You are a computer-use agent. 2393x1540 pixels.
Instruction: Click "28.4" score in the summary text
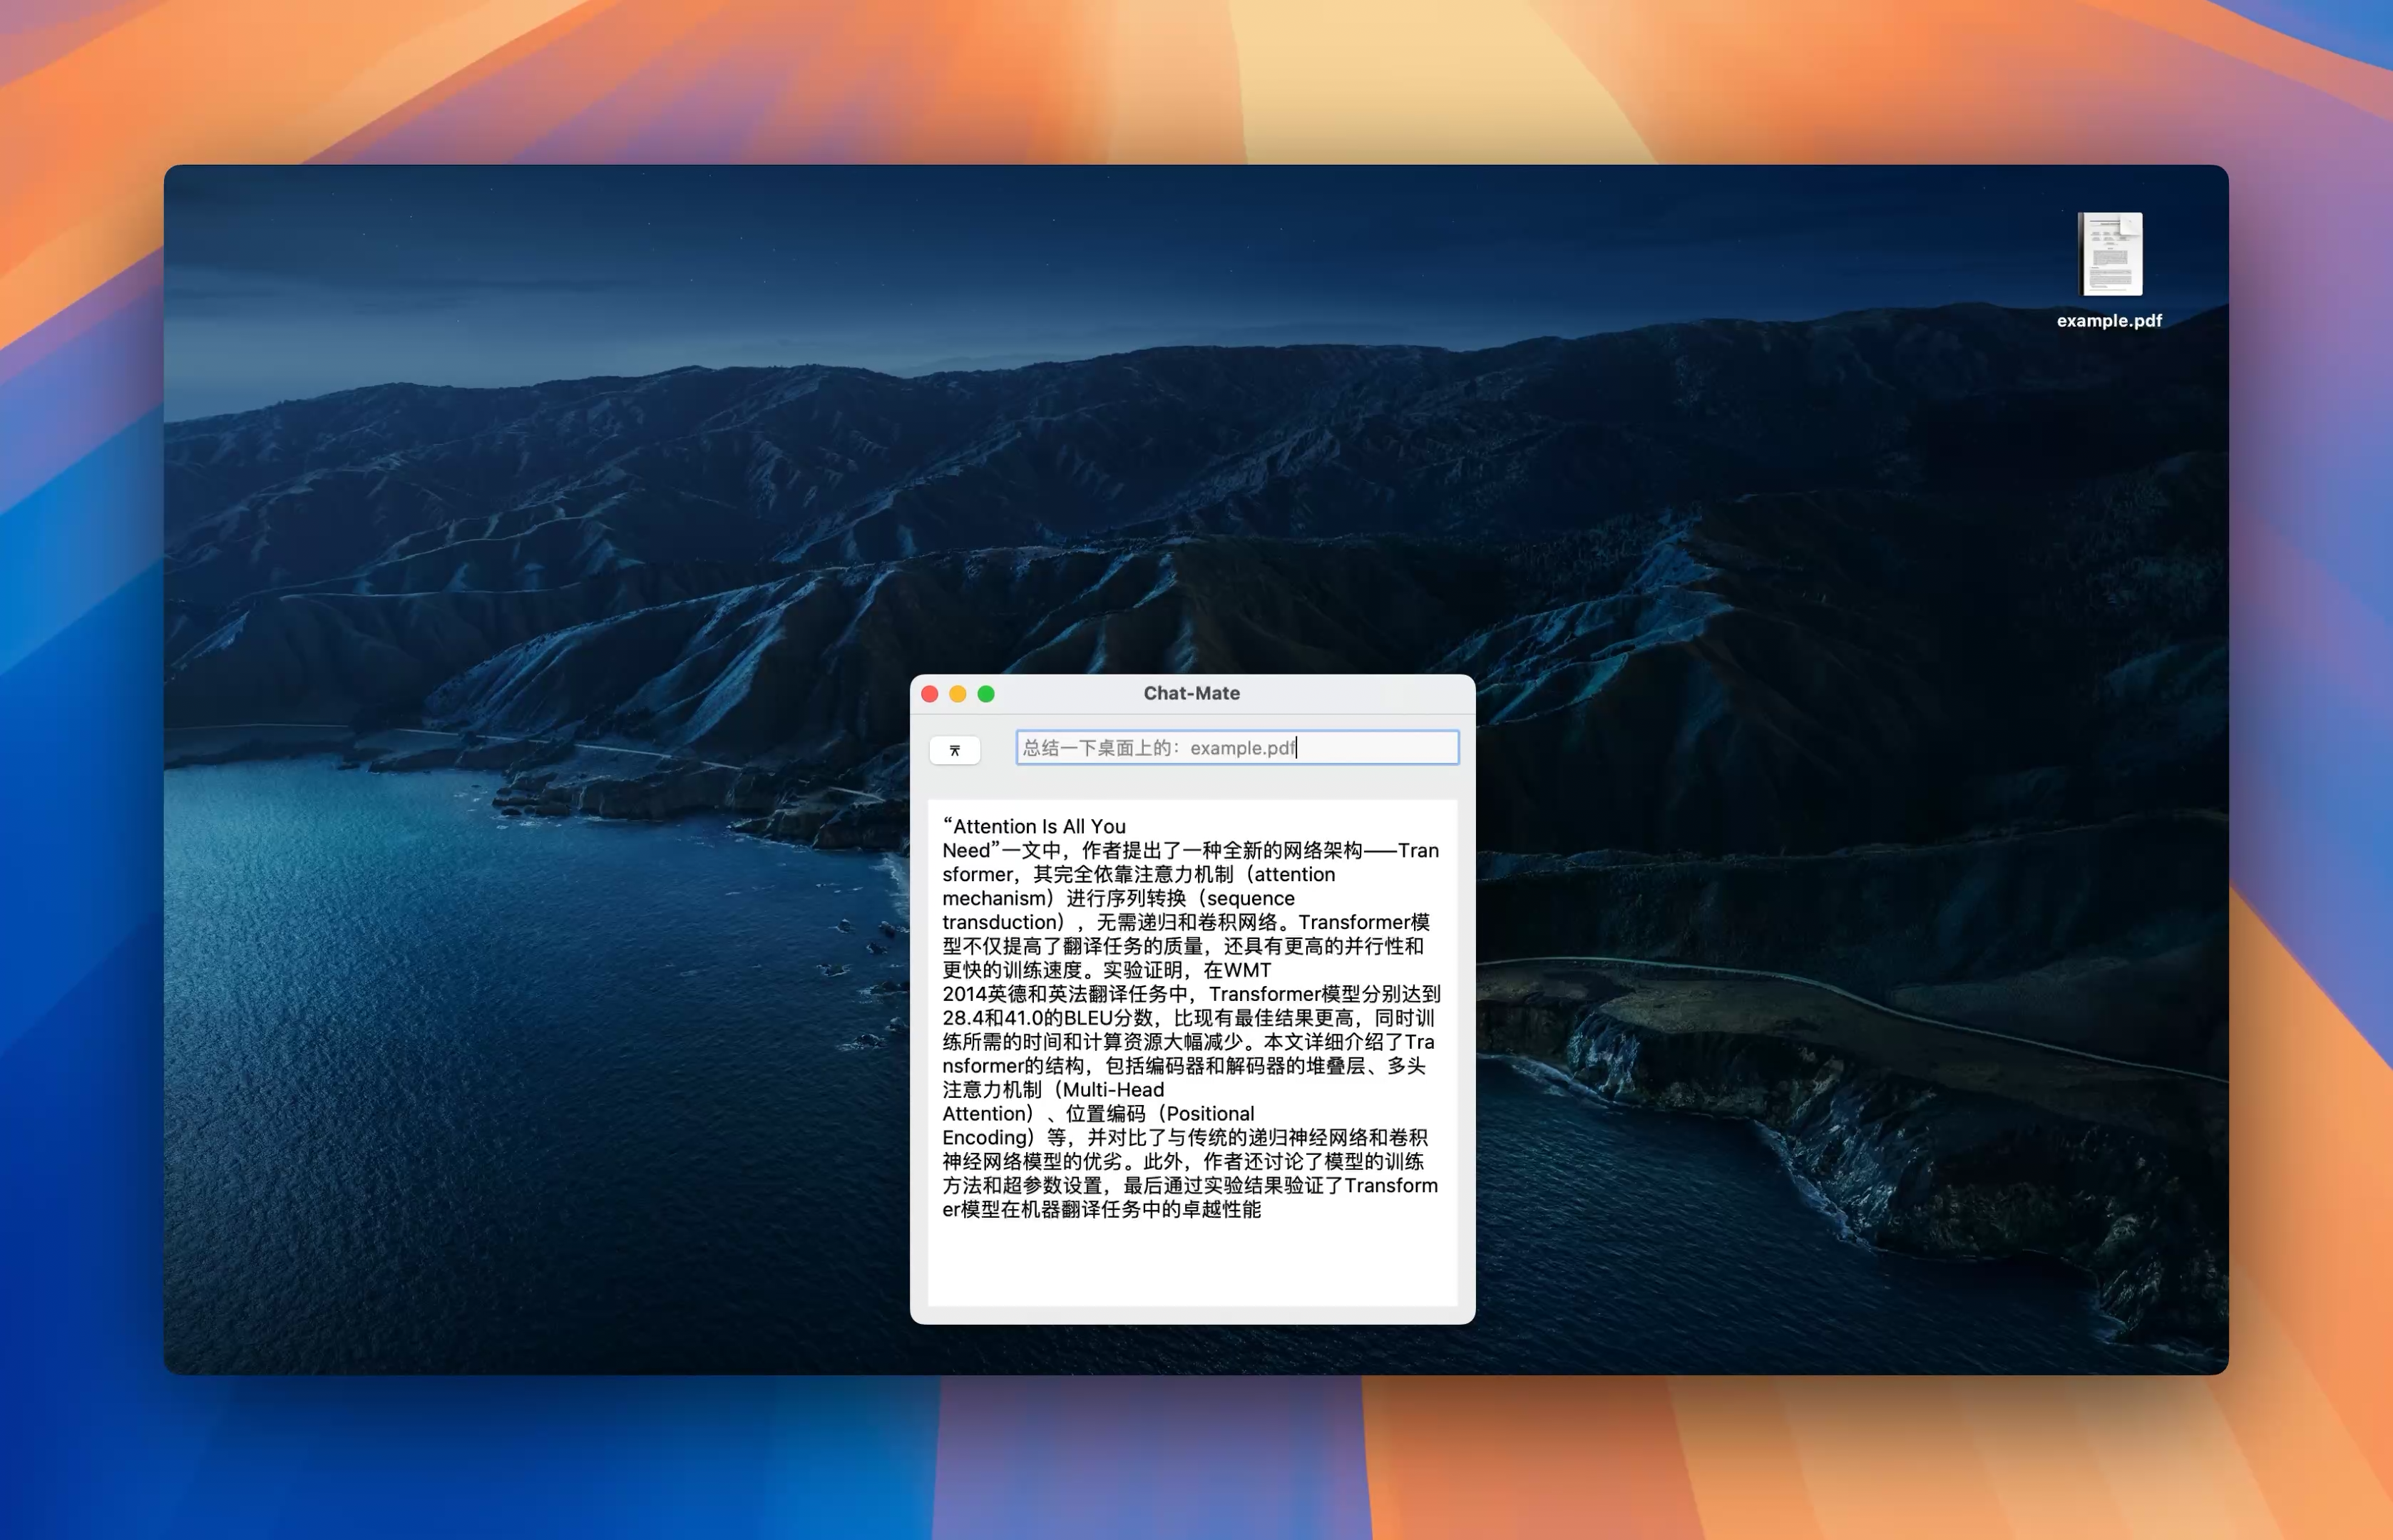961,1018
